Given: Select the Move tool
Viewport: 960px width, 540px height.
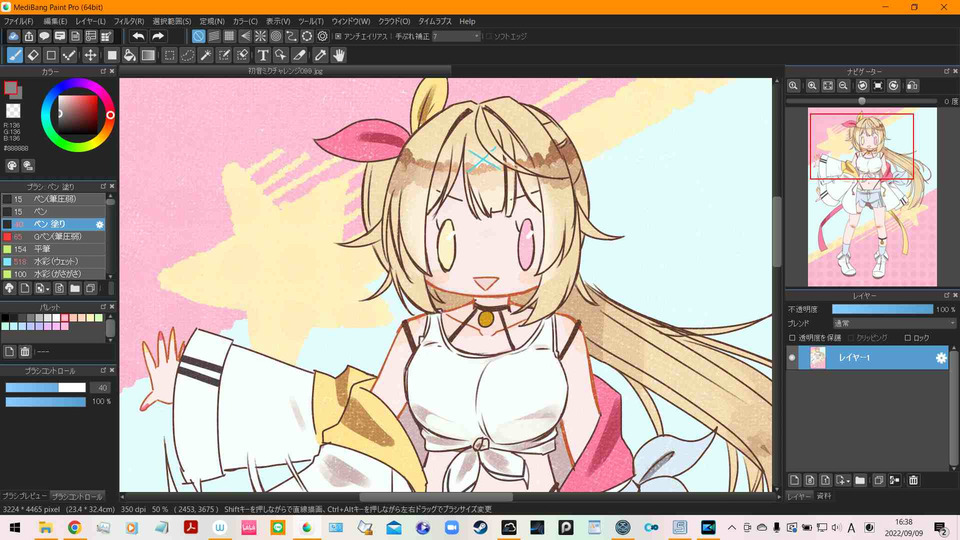Looking at the screenshot, I should tap(90, 56).
